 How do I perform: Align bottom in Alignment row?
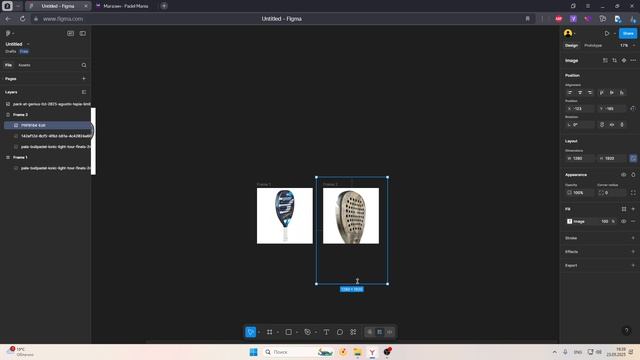click(x=622, y=93)
